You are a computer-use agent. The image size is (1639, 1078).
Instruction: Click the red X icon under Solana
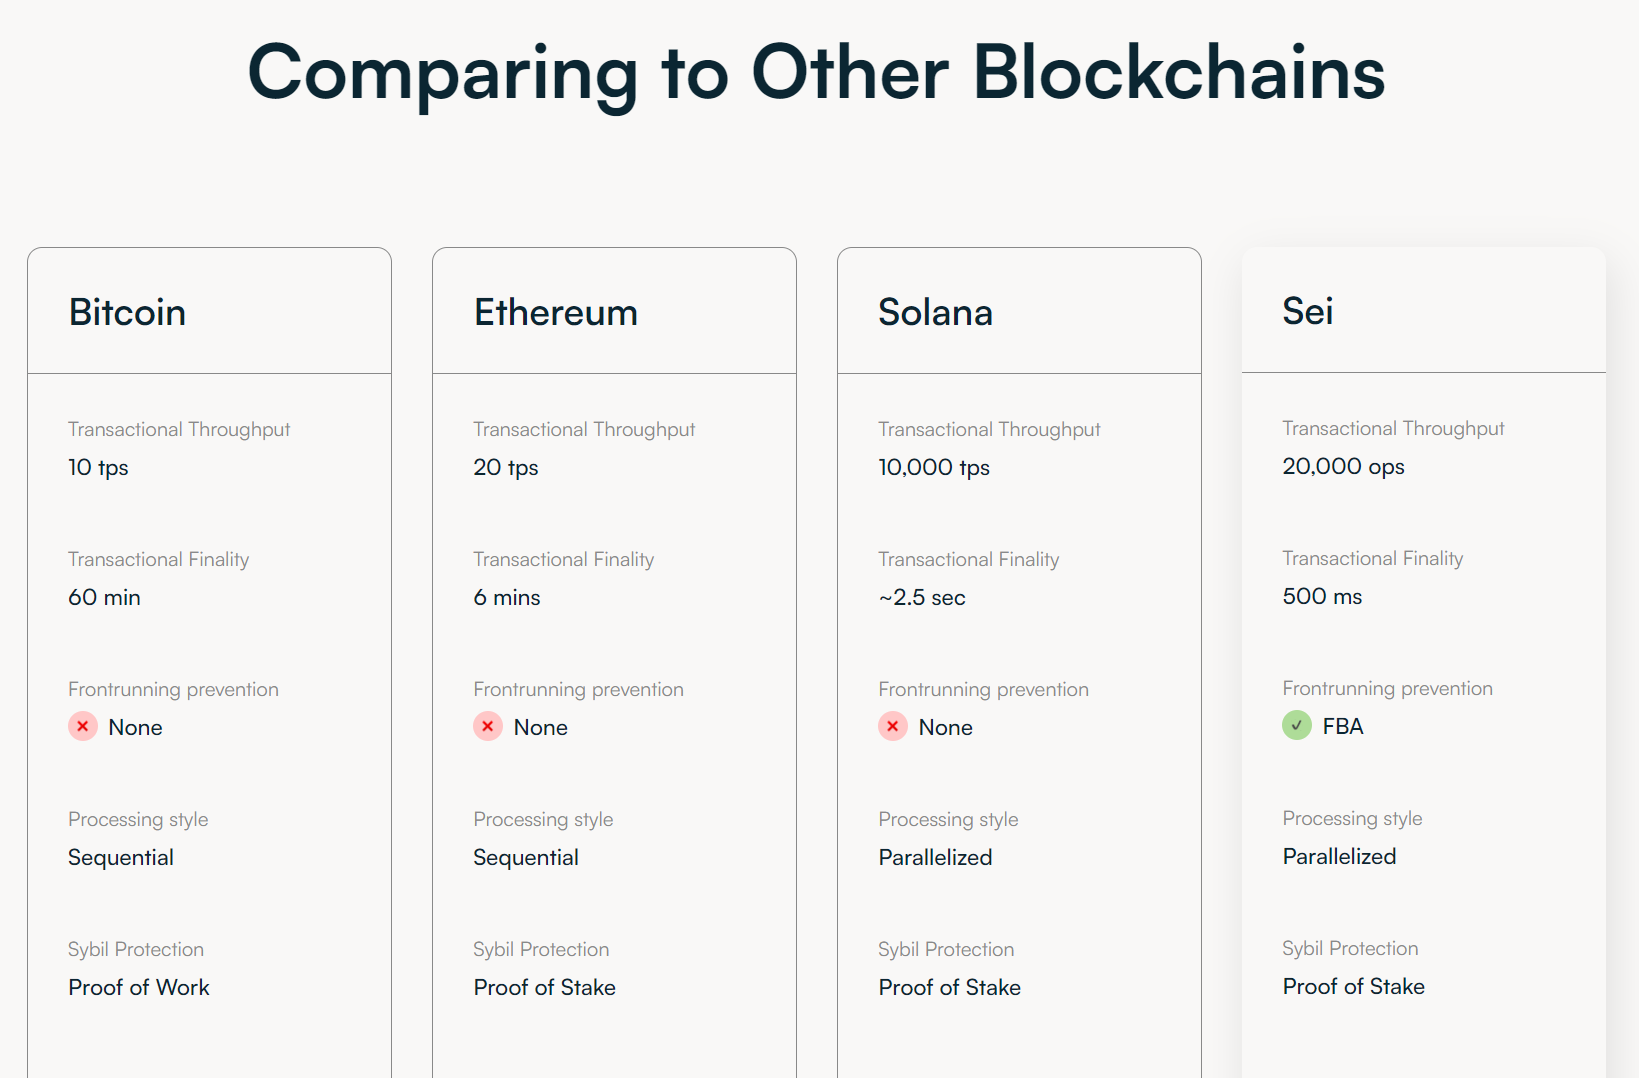click(893, 726)
